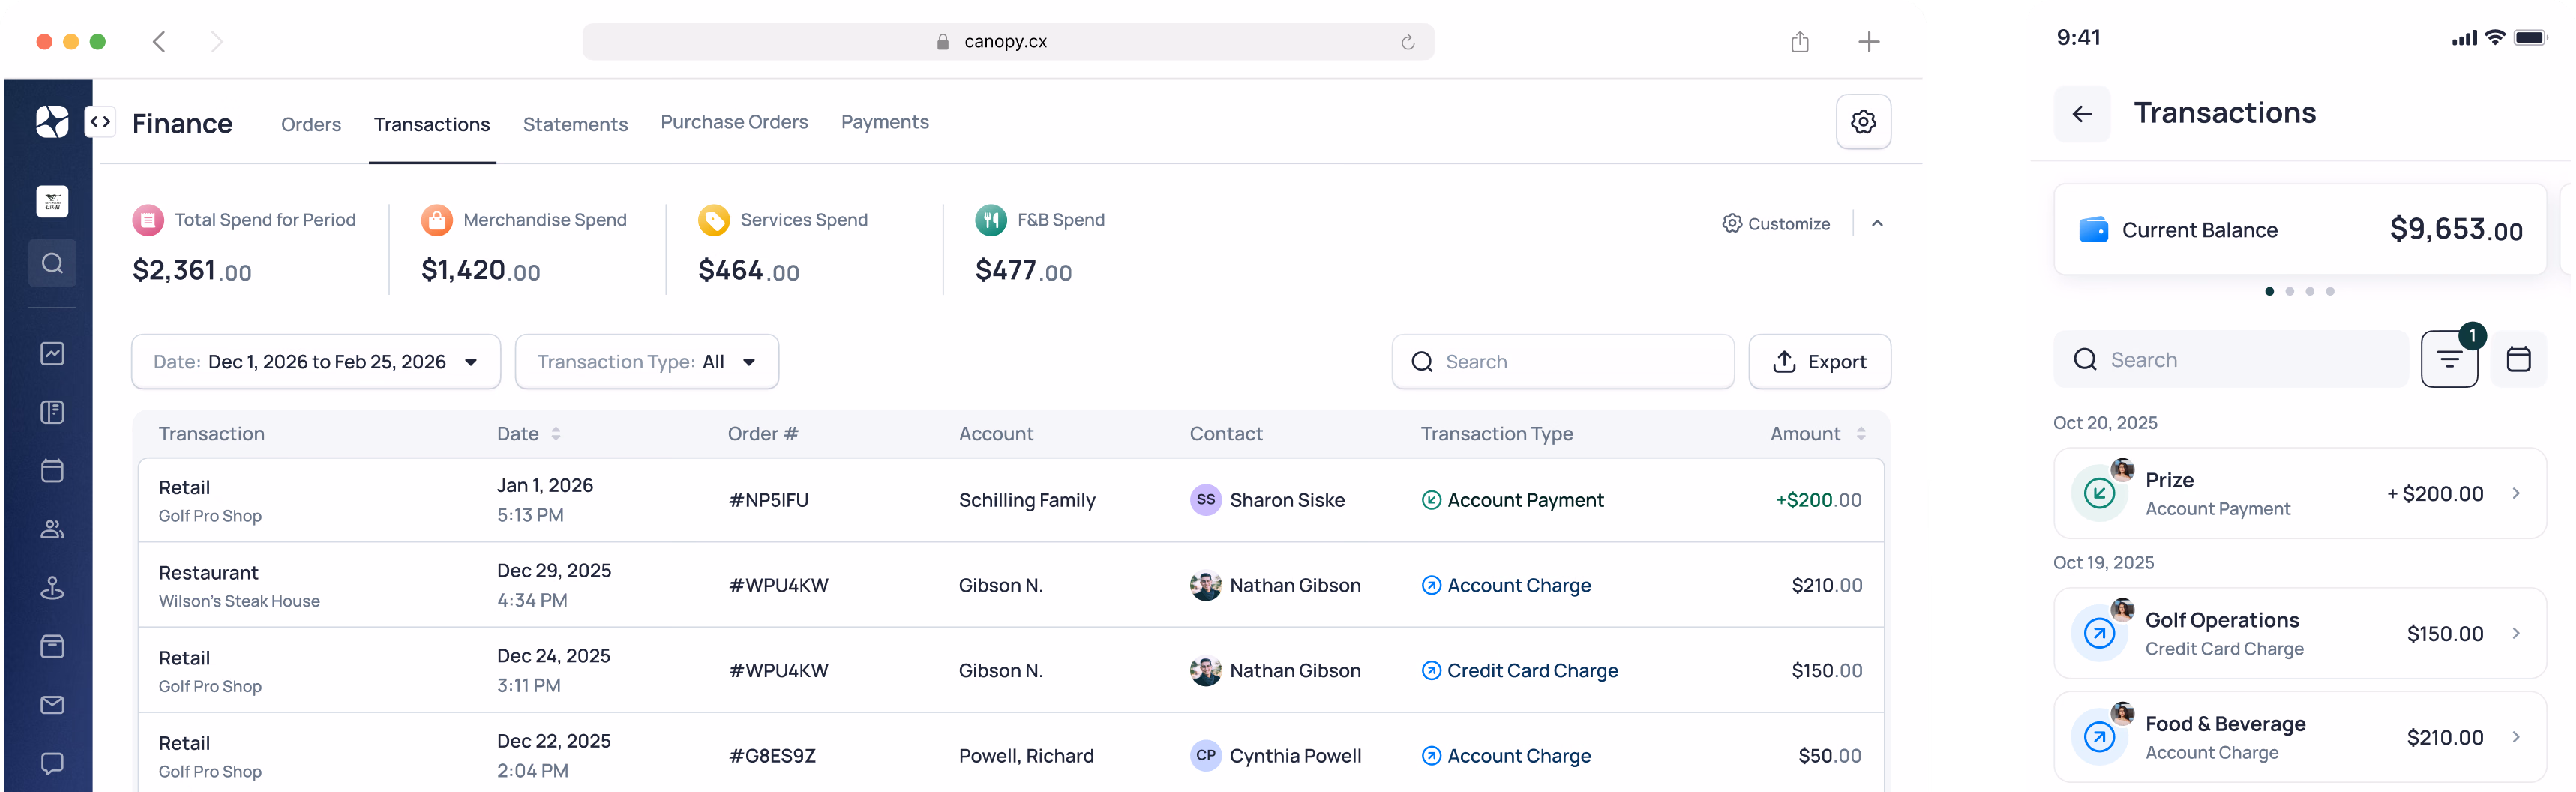This screenshot has width=2576, height=792.
Task: Select the fourth carousel page dot
Action: [2330, 291]
